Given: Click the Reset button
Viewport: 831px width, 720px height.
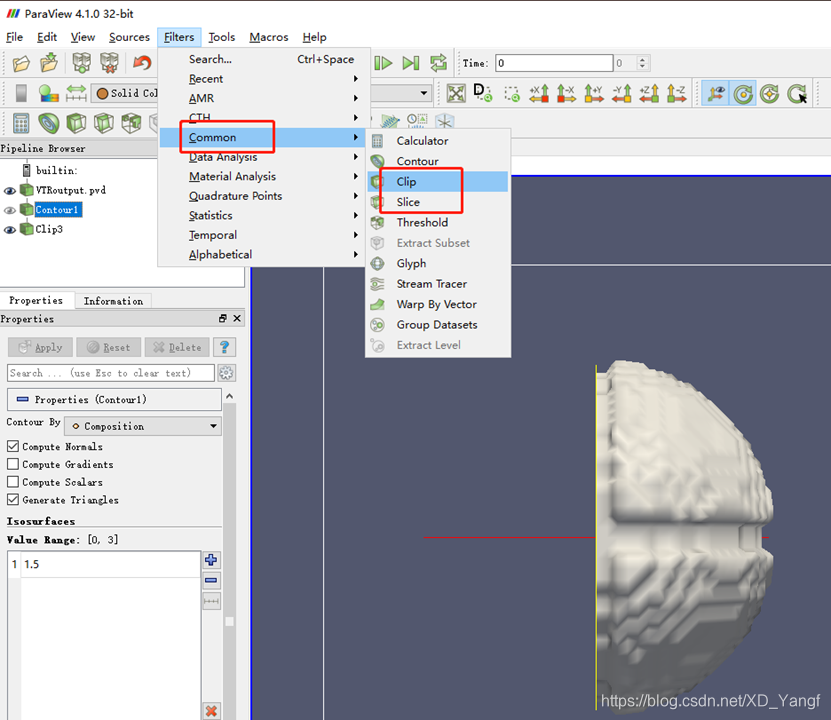Looking at the screenshot, I should tap(109, 347).
